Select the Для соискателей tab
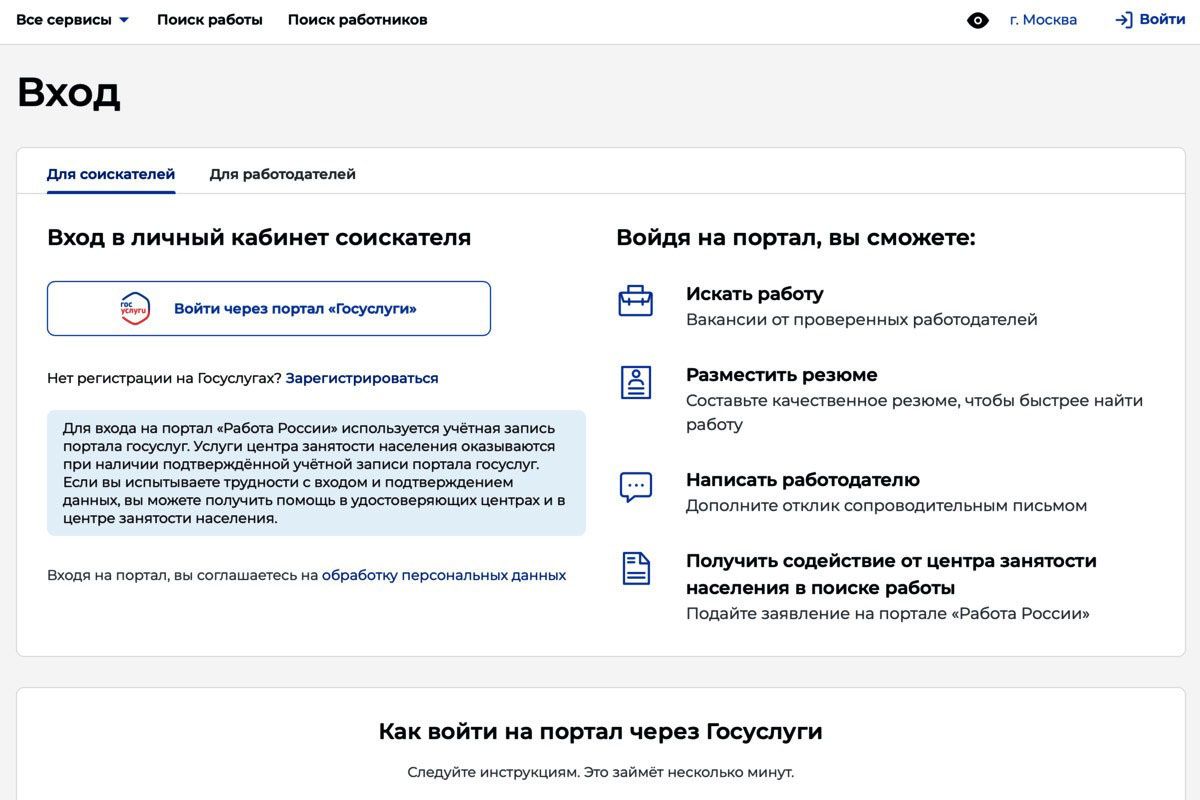1200x800 pixels. pos(111,174)
